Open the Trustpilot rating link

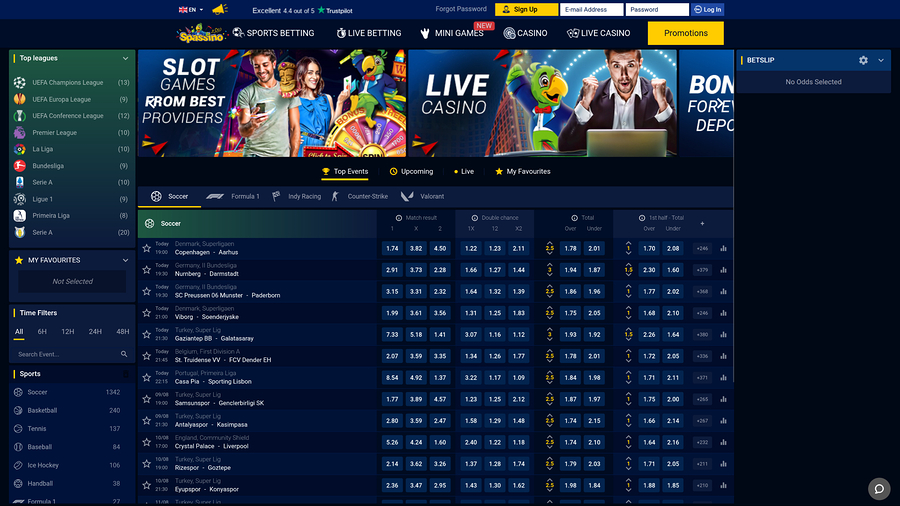(x=302, y=10)
